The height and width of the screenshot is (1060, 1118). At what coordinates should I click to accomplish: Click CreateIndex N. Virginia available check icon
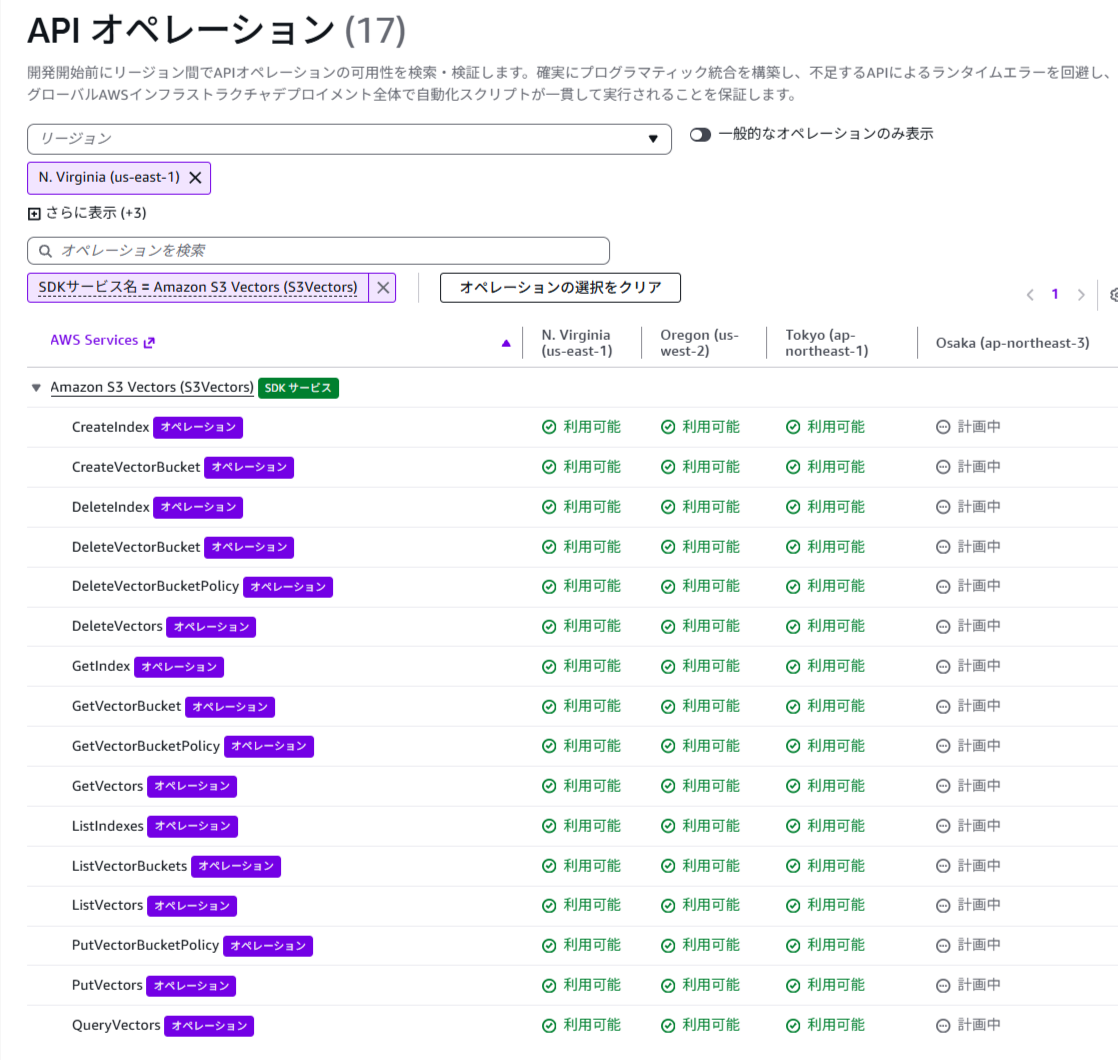[549, 427]
